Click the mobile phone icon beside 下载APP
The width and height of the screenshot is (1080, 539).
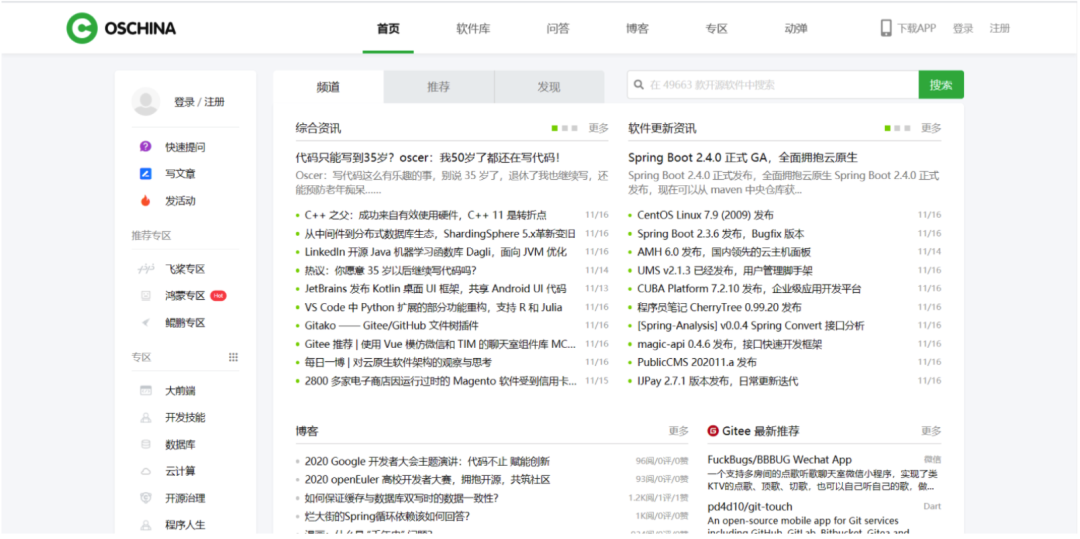click(x=886, y=28)
